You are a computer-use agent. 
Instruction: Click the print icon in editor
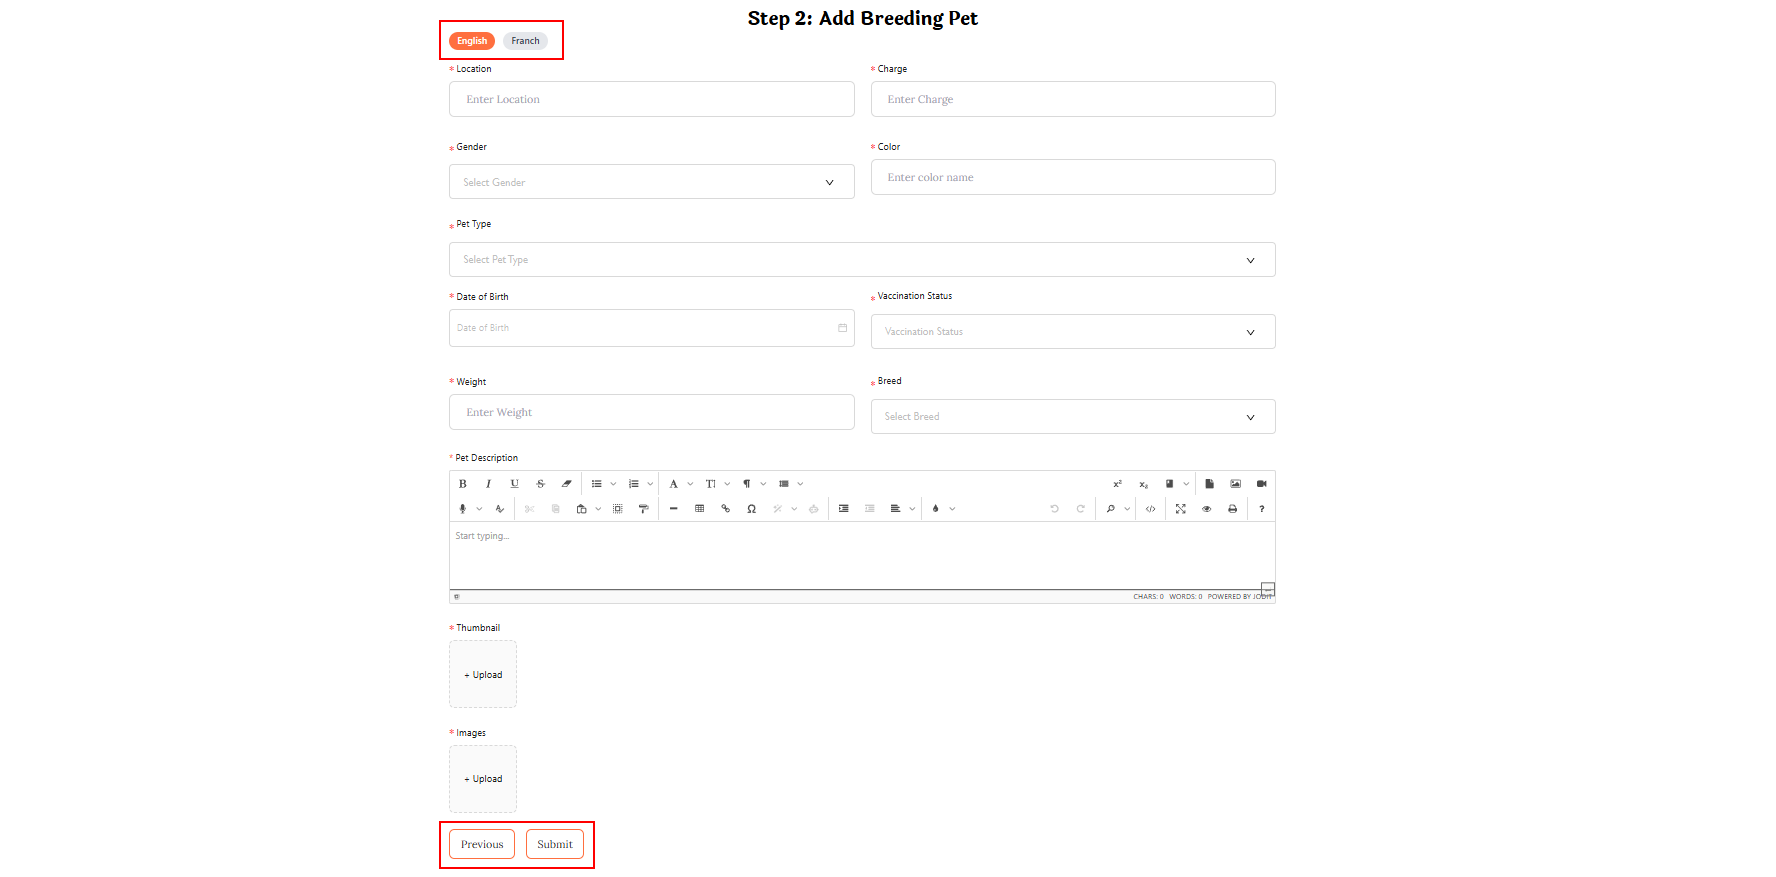1233,509
